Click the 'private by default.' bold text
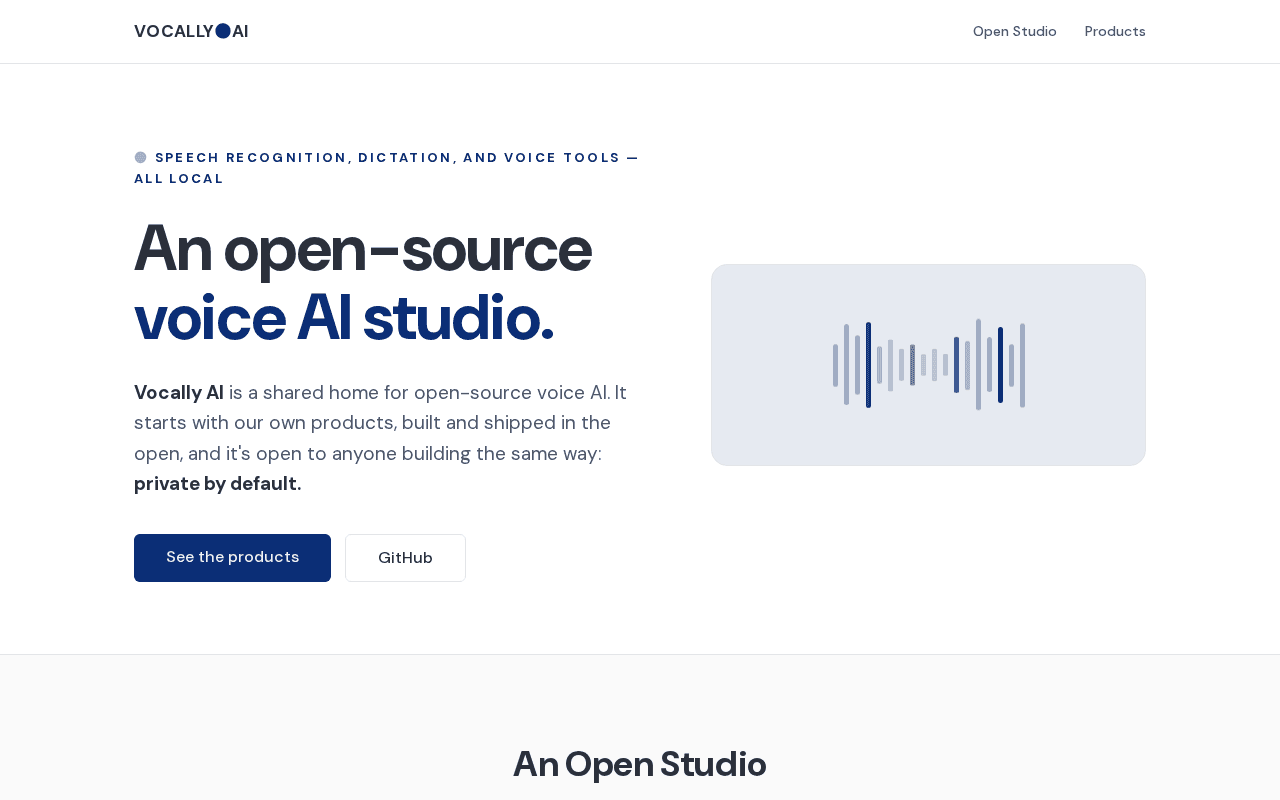Screen dimensions: 1280x800 click(x=218, y=484)
